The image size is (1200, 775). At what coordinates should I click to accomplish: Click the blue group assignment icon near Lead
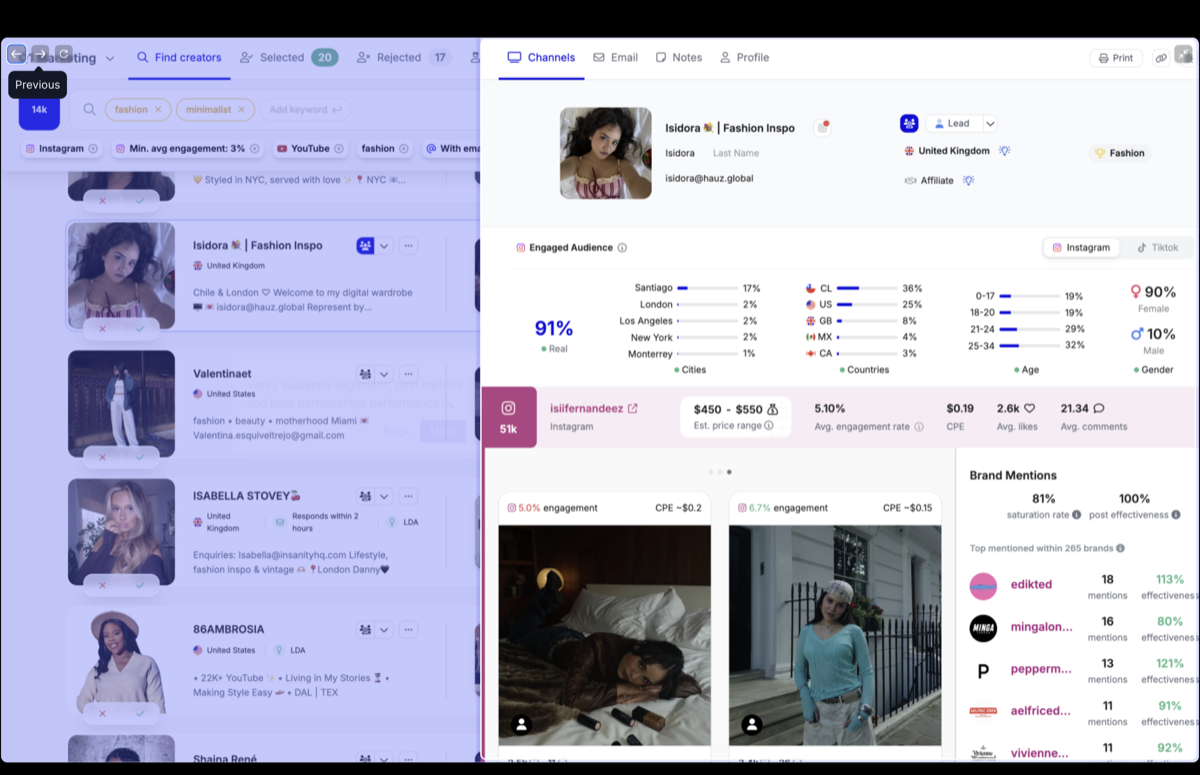(x=908, y=122)
